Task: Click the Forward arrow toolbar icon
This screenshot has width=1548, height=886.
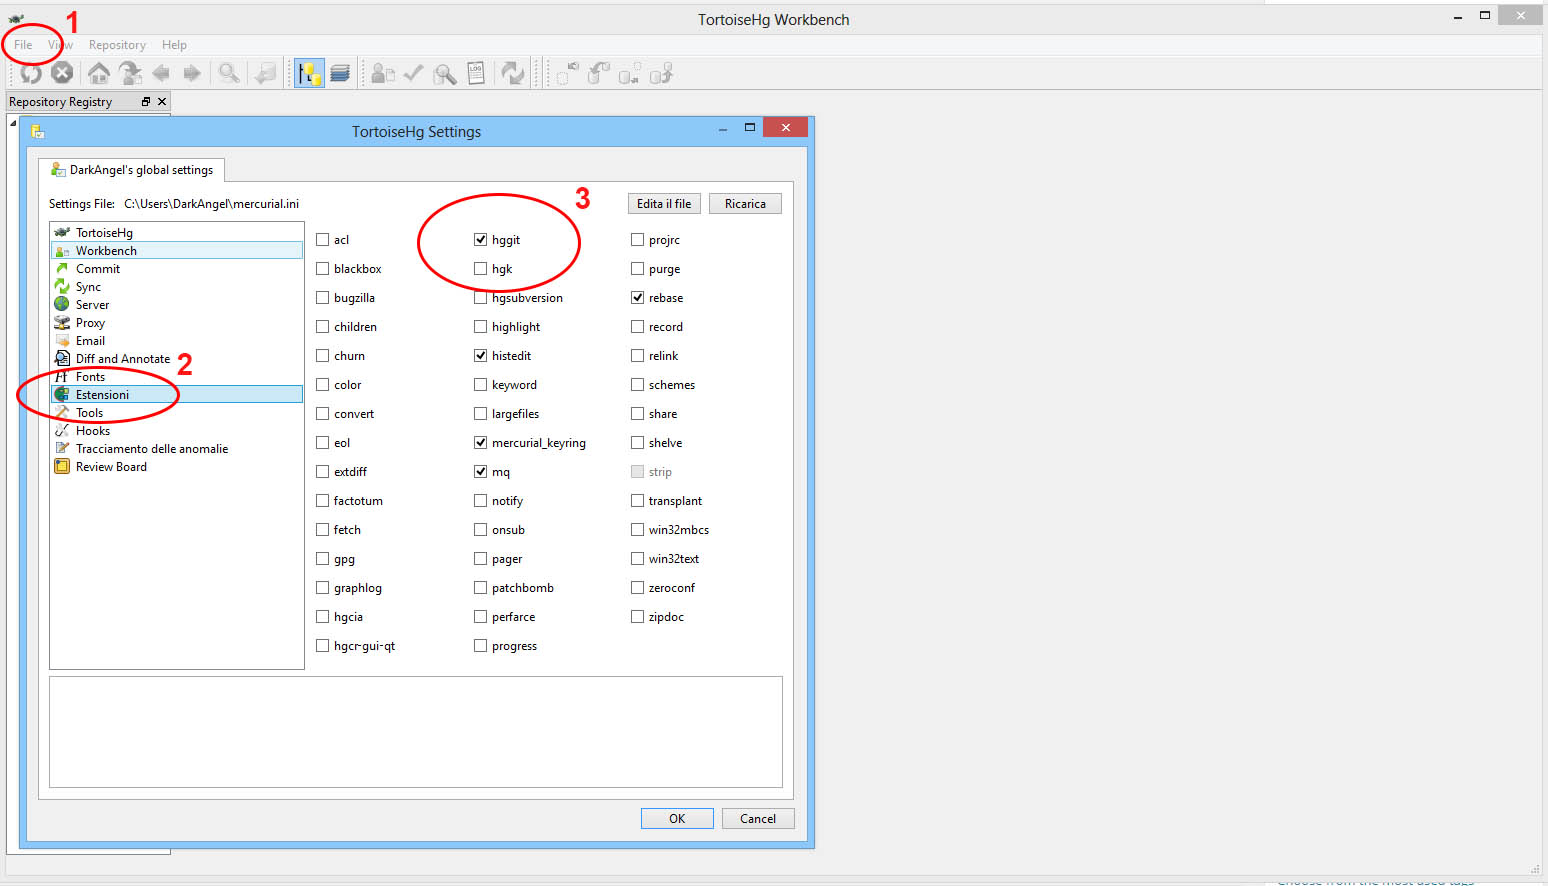Action: coord(192,73)
